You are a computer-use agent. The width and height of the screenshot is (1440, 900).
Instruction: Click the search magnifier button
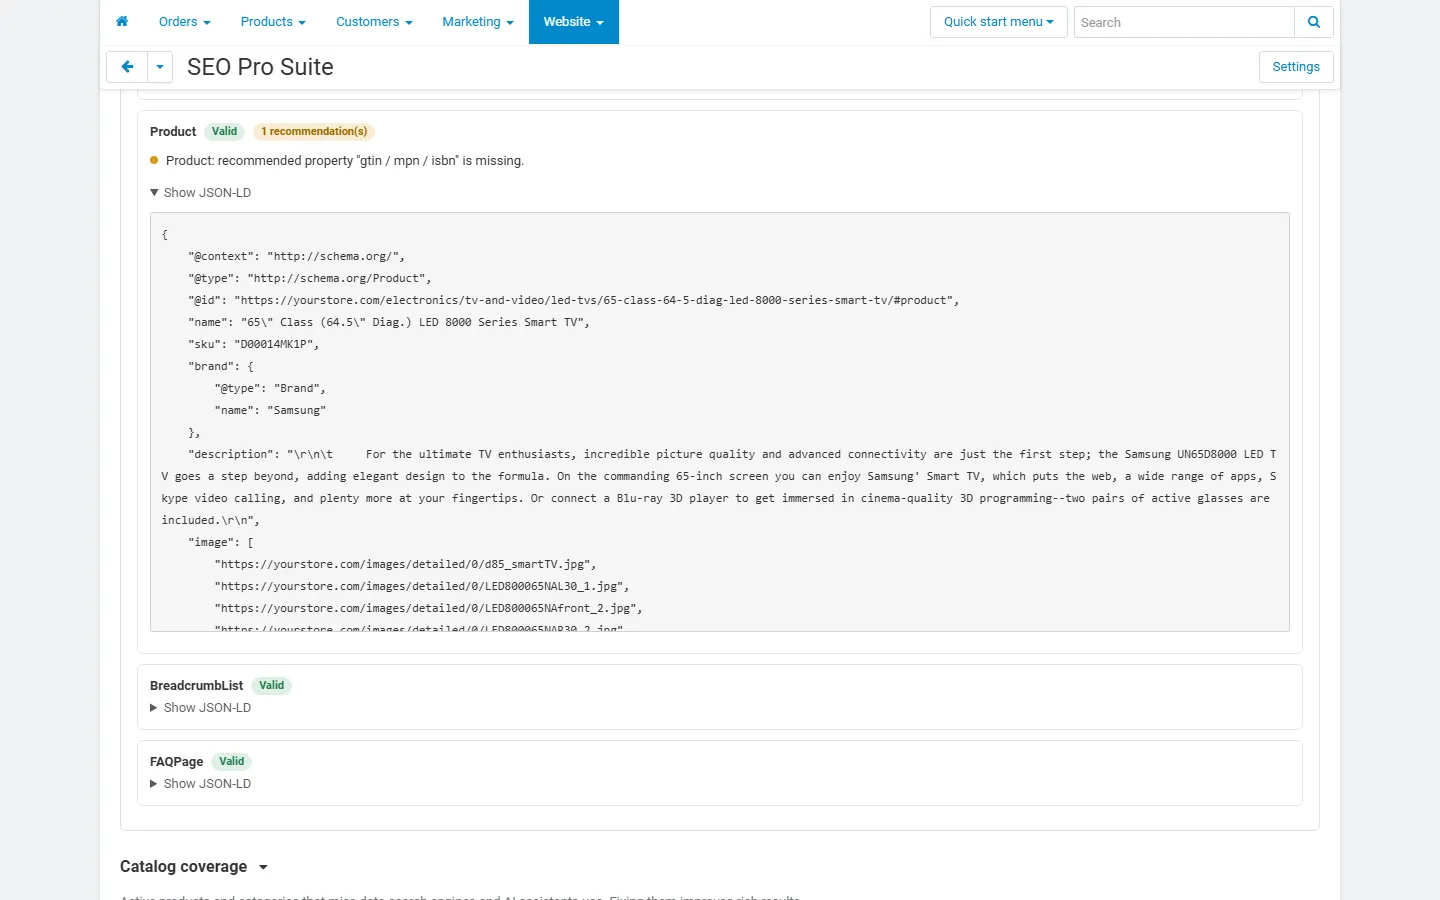[x=1314, y=22]
